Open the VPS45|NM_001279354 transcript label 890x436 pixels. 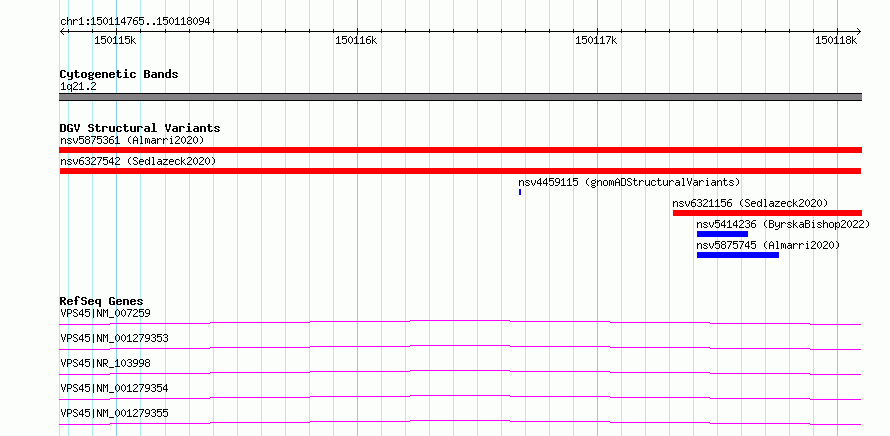point(114,388)
